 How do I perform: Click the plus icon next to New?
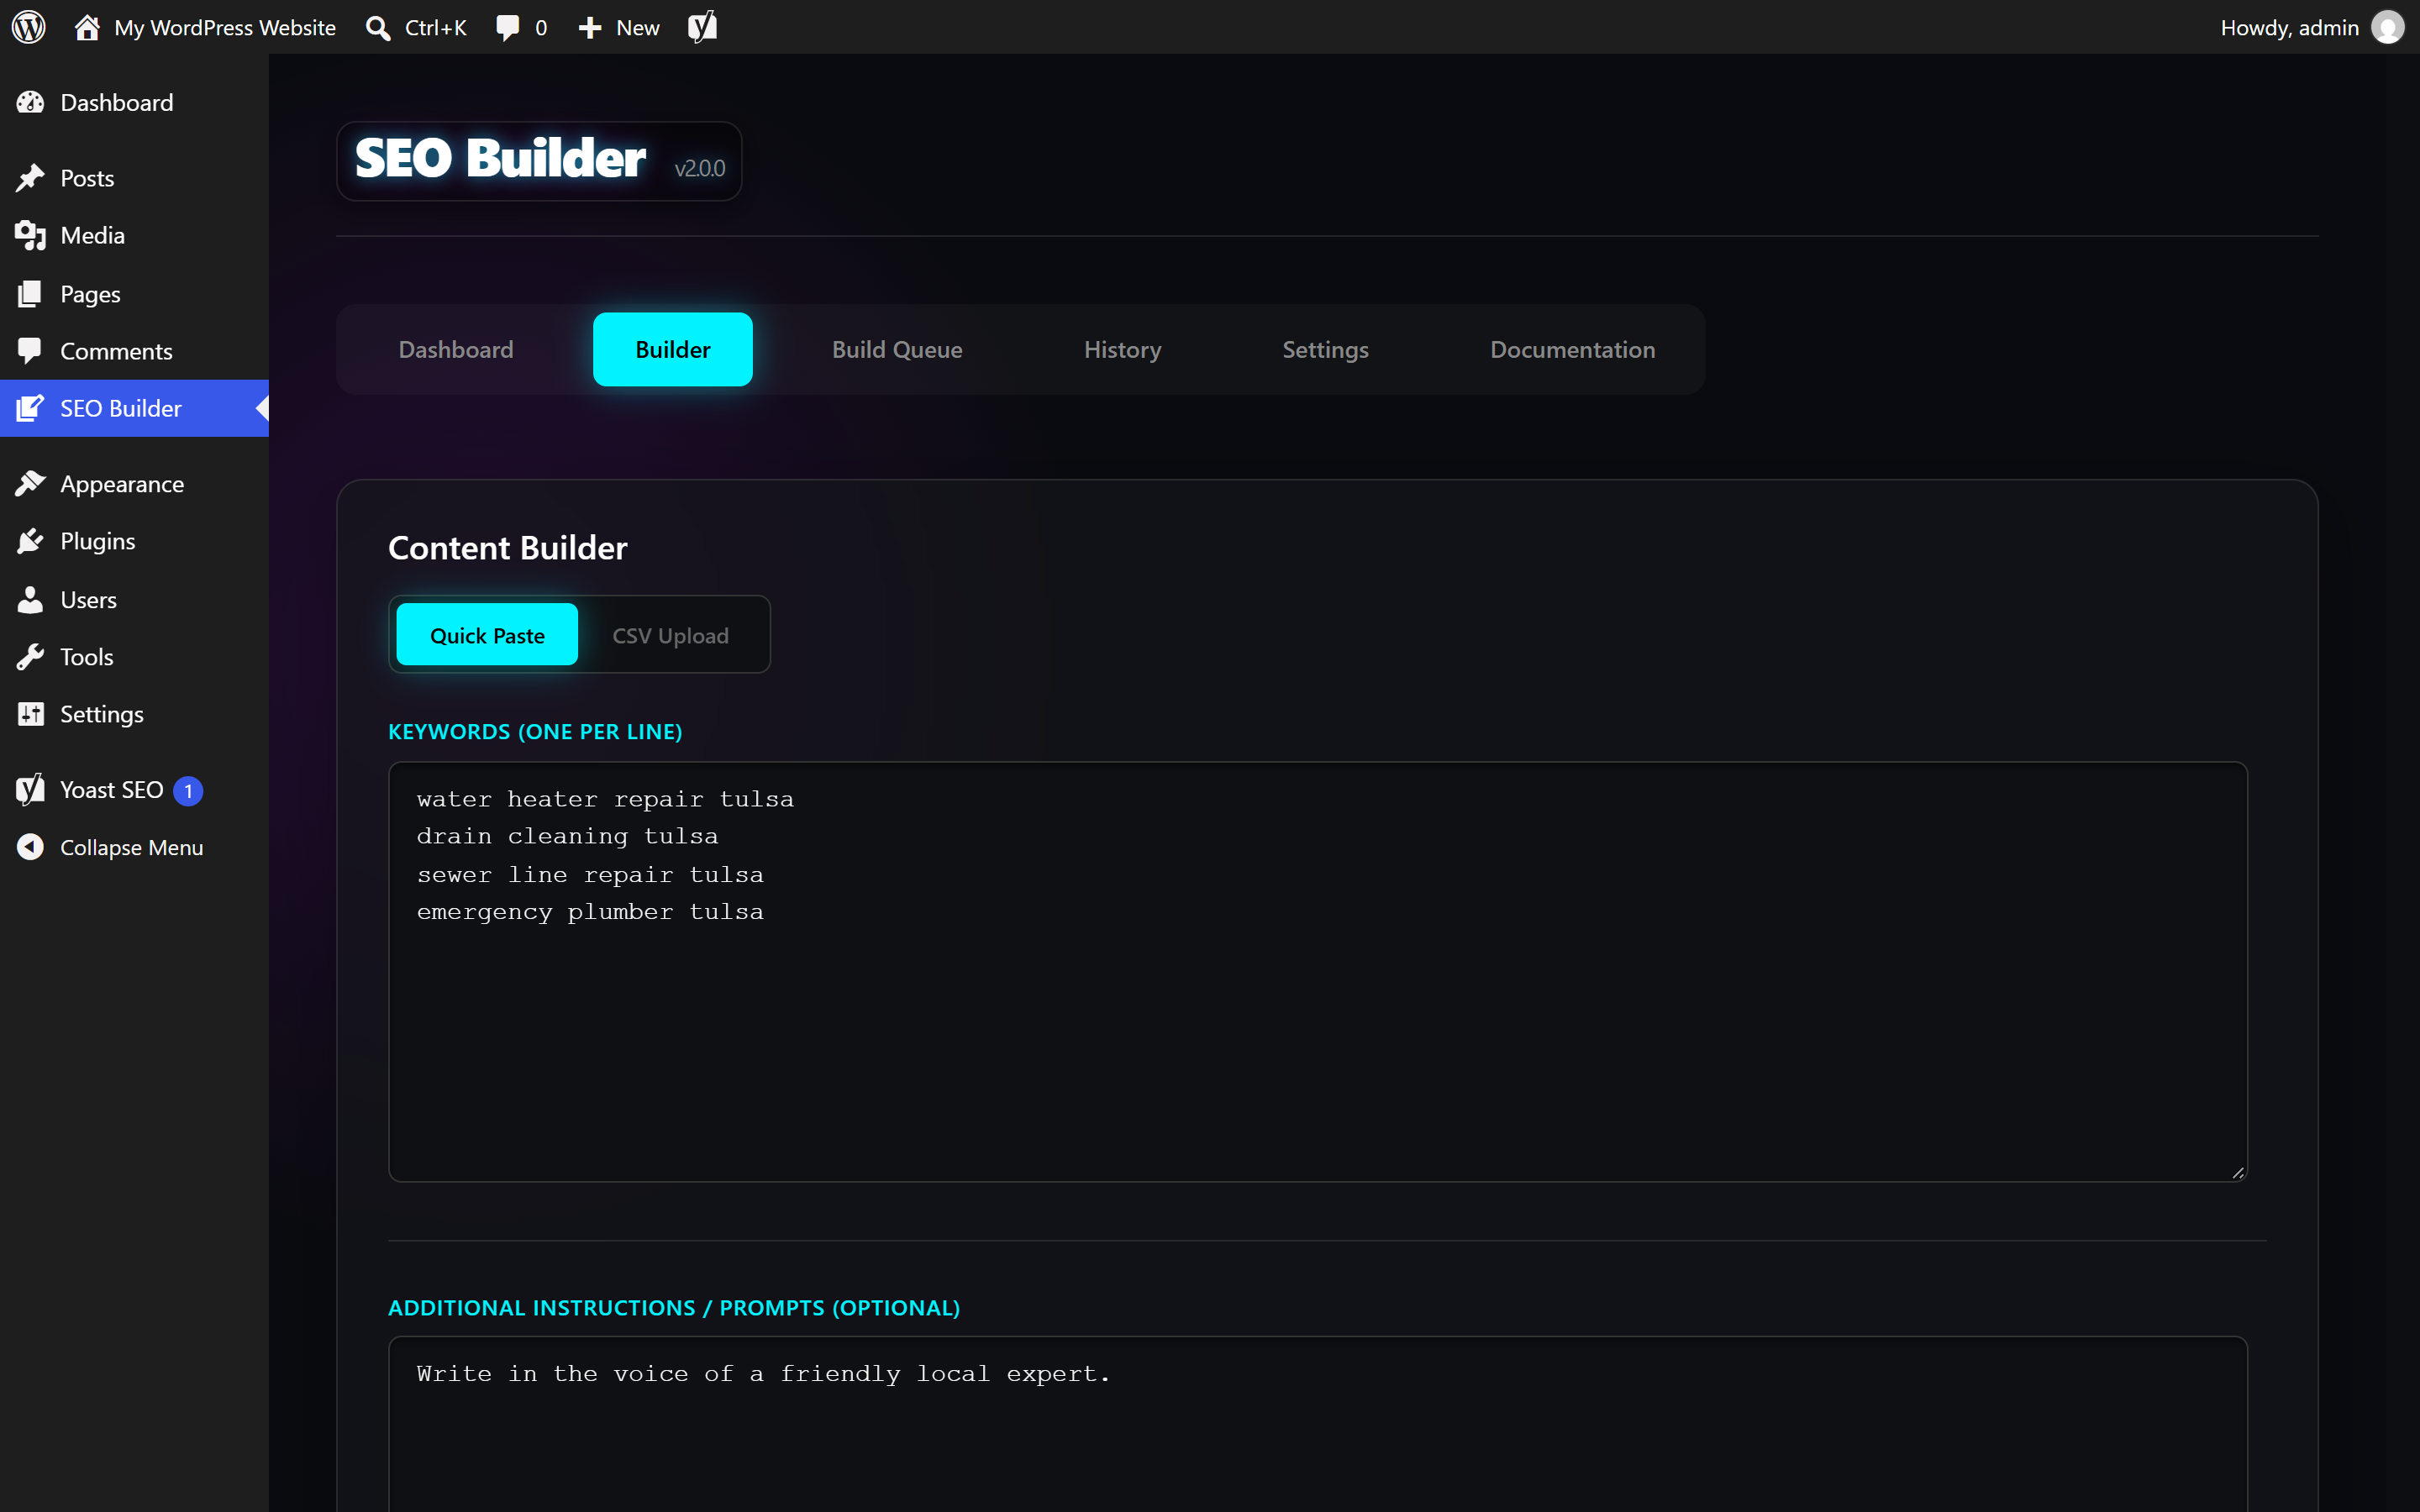[x=590, y=28]
